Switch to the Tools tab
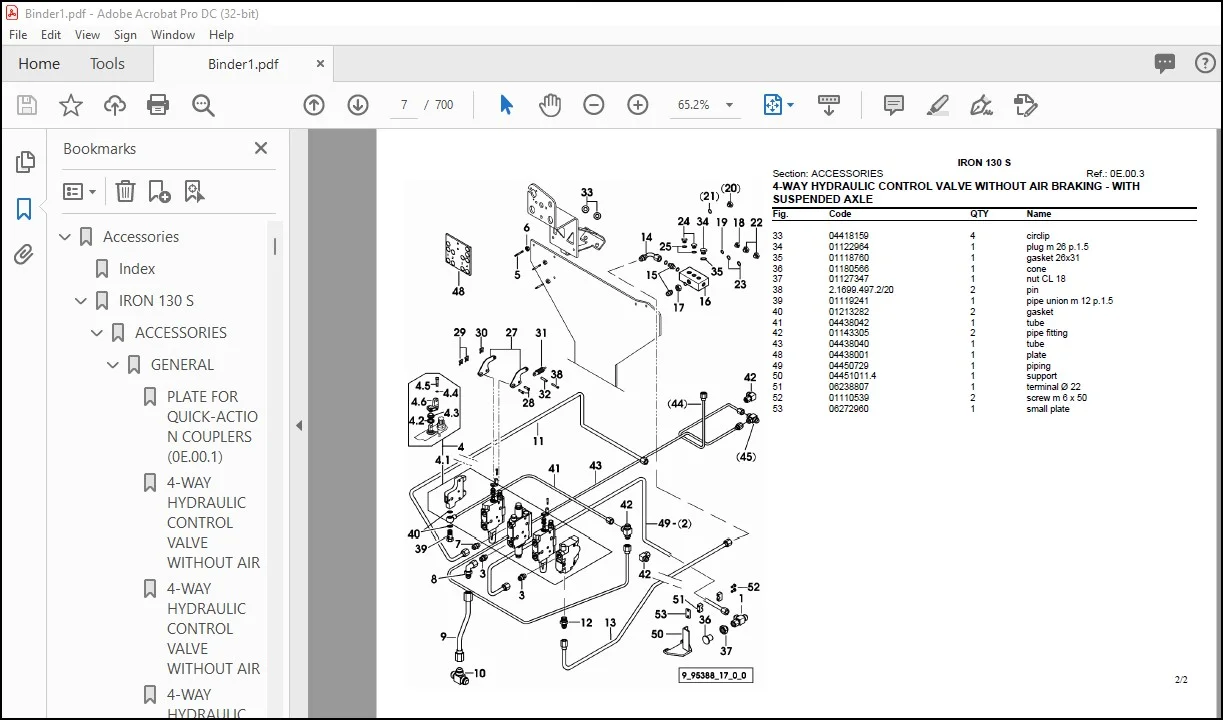Screen dimensions: 1223x720 [107, 64]
